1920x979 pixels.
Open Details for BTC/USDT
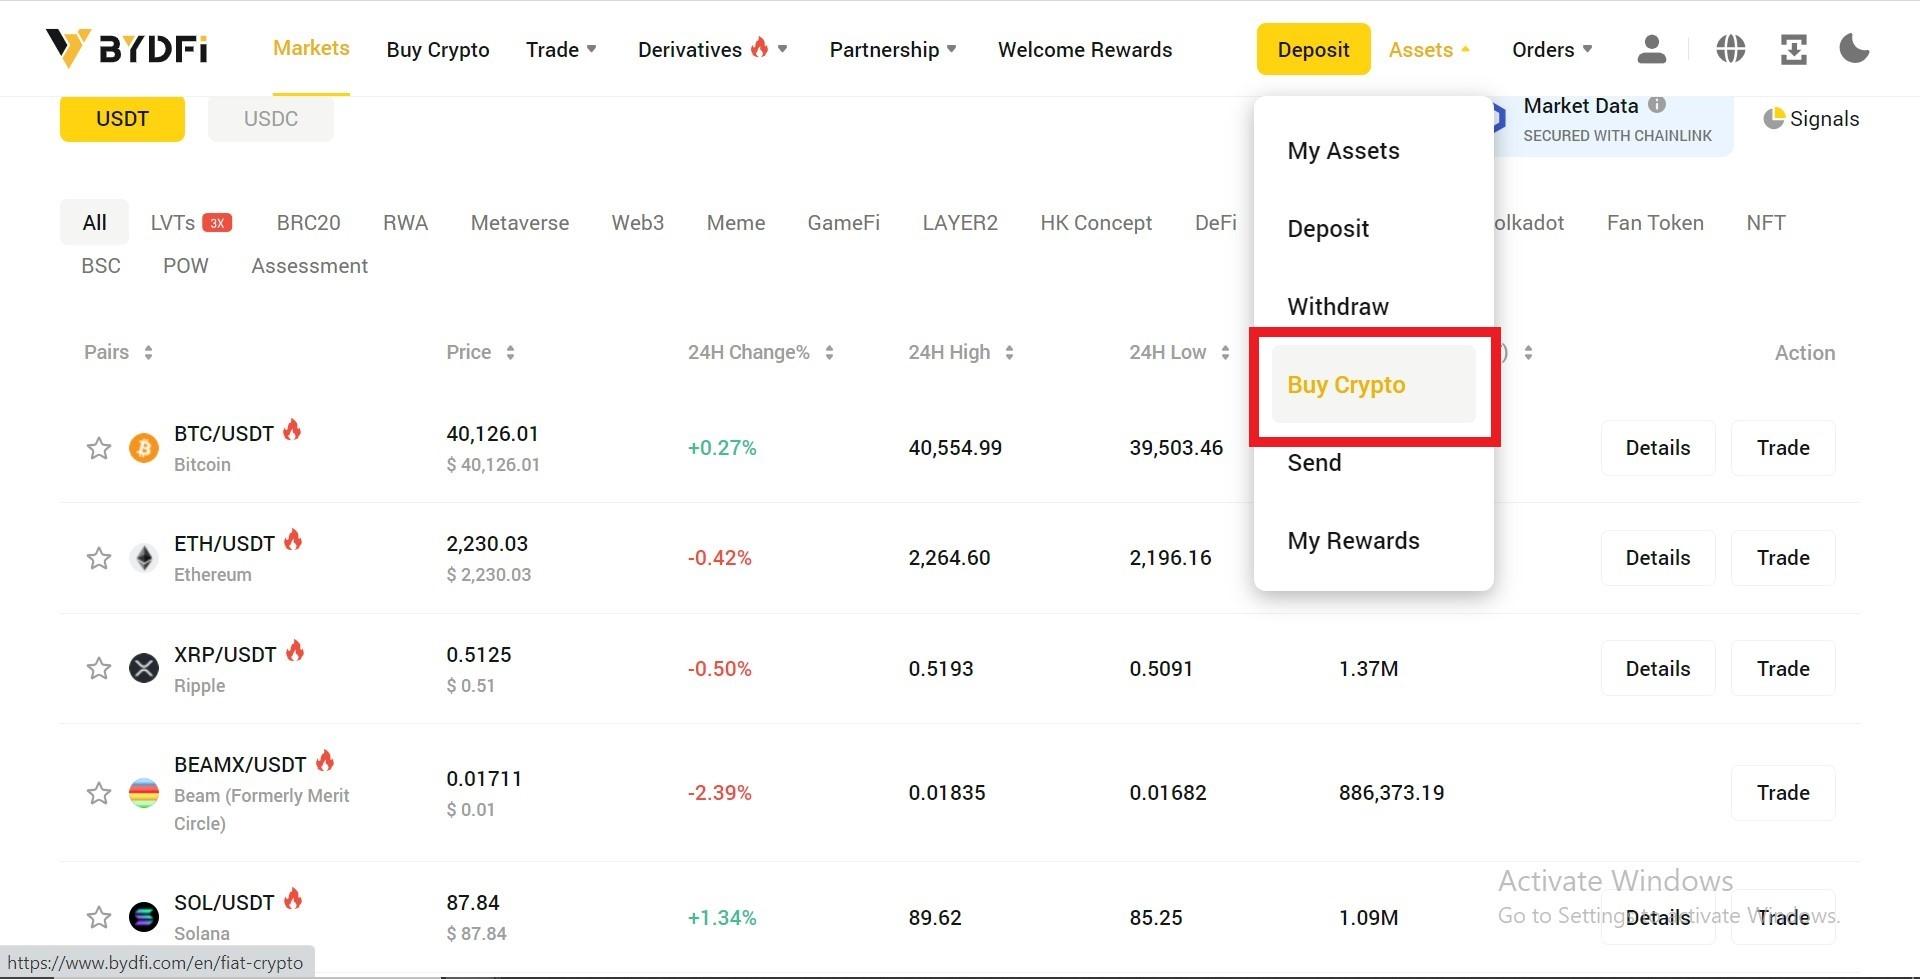coord(1658,448)
